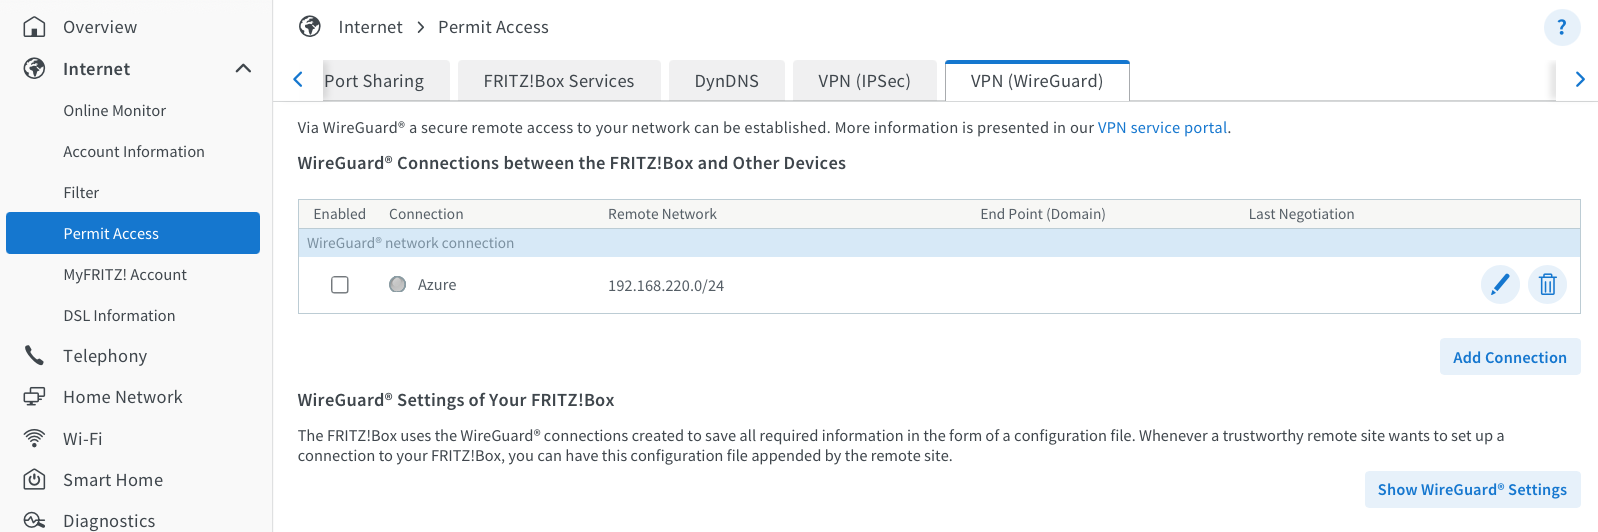This screenshot has width=1598, height=532.
Task: Switch to the VPN (IPSec) tab
Action: 864,81
